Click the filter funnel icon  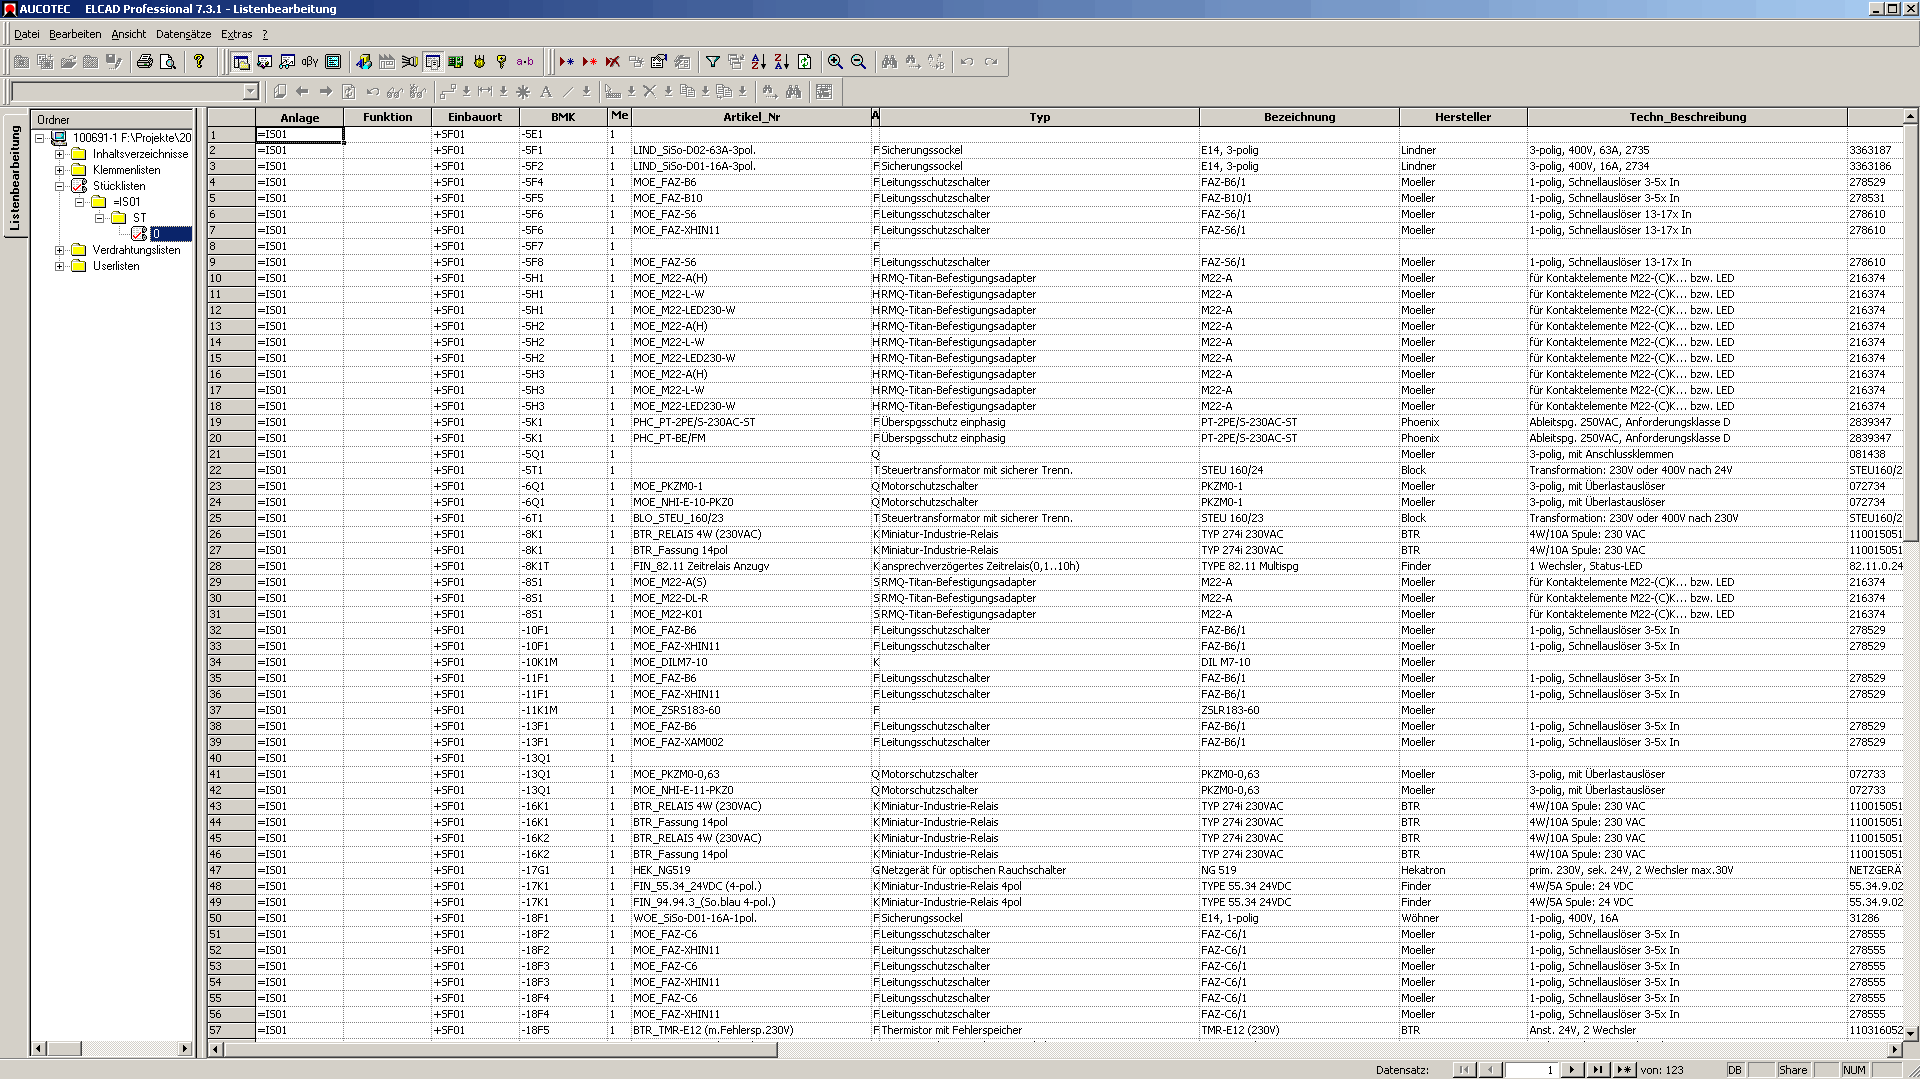click(713, 62)
